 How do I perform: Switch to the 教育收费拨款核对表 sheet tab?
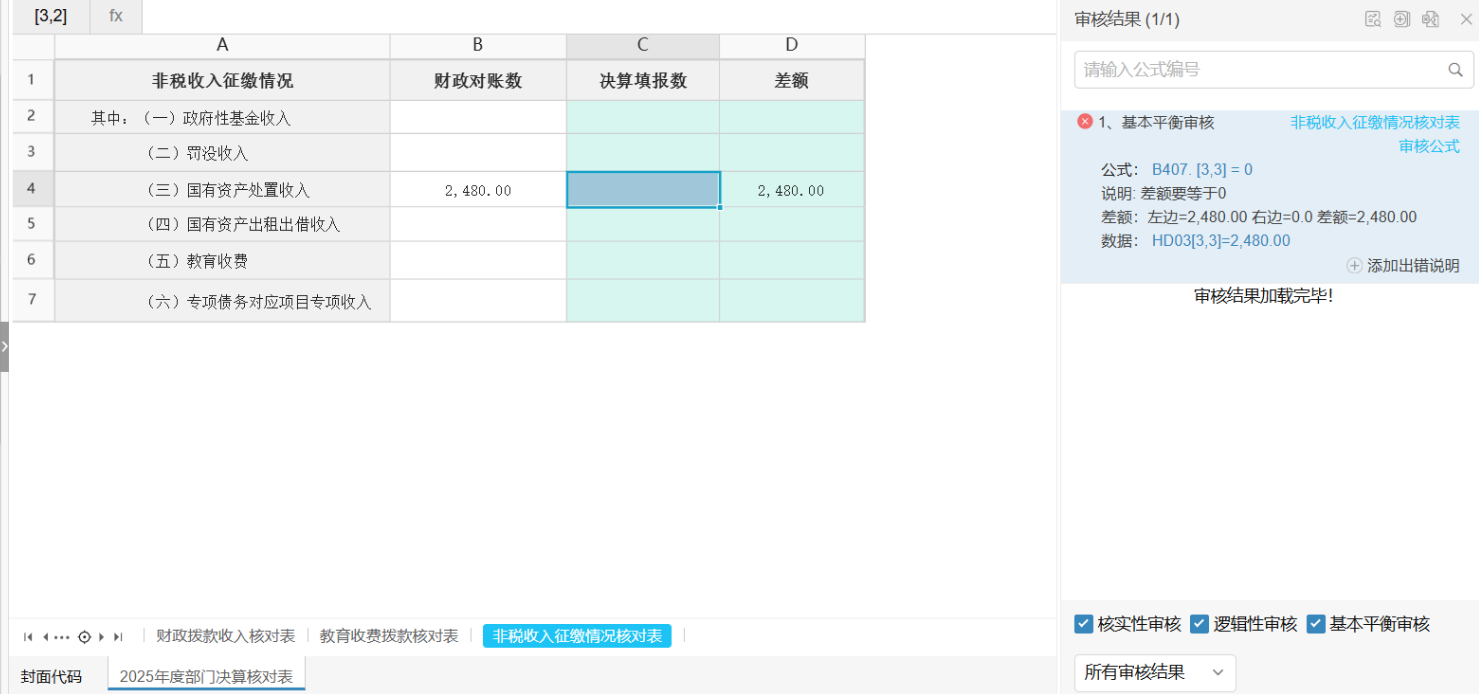(x=389, y=636)
